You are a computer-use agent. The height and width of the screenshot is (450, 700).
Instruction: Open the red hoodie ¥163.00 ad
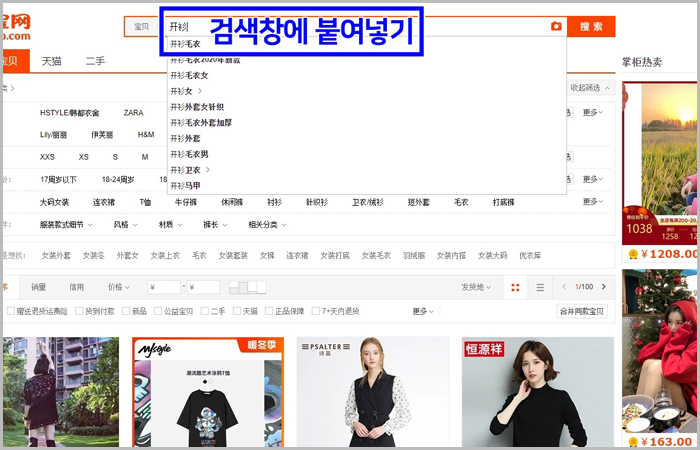[x=659, y=353]
